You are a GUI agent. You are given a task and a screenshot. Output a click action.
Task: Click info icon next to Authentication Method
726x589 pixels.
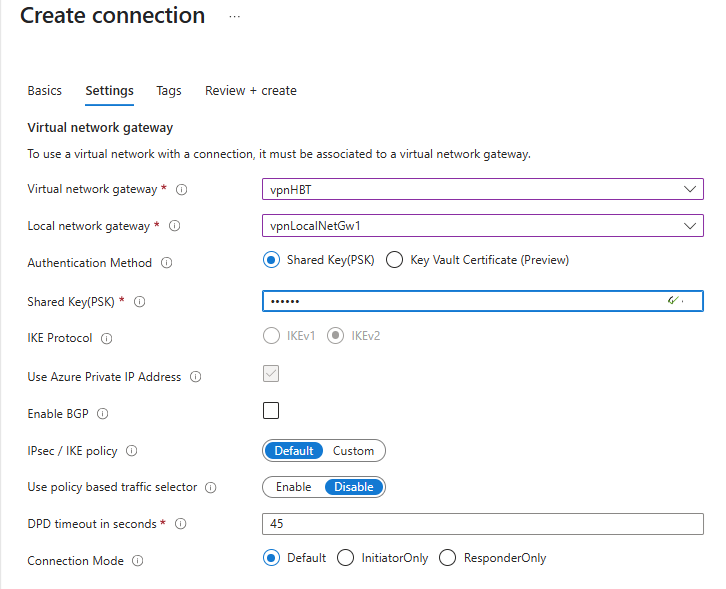(x=167, y=263)
